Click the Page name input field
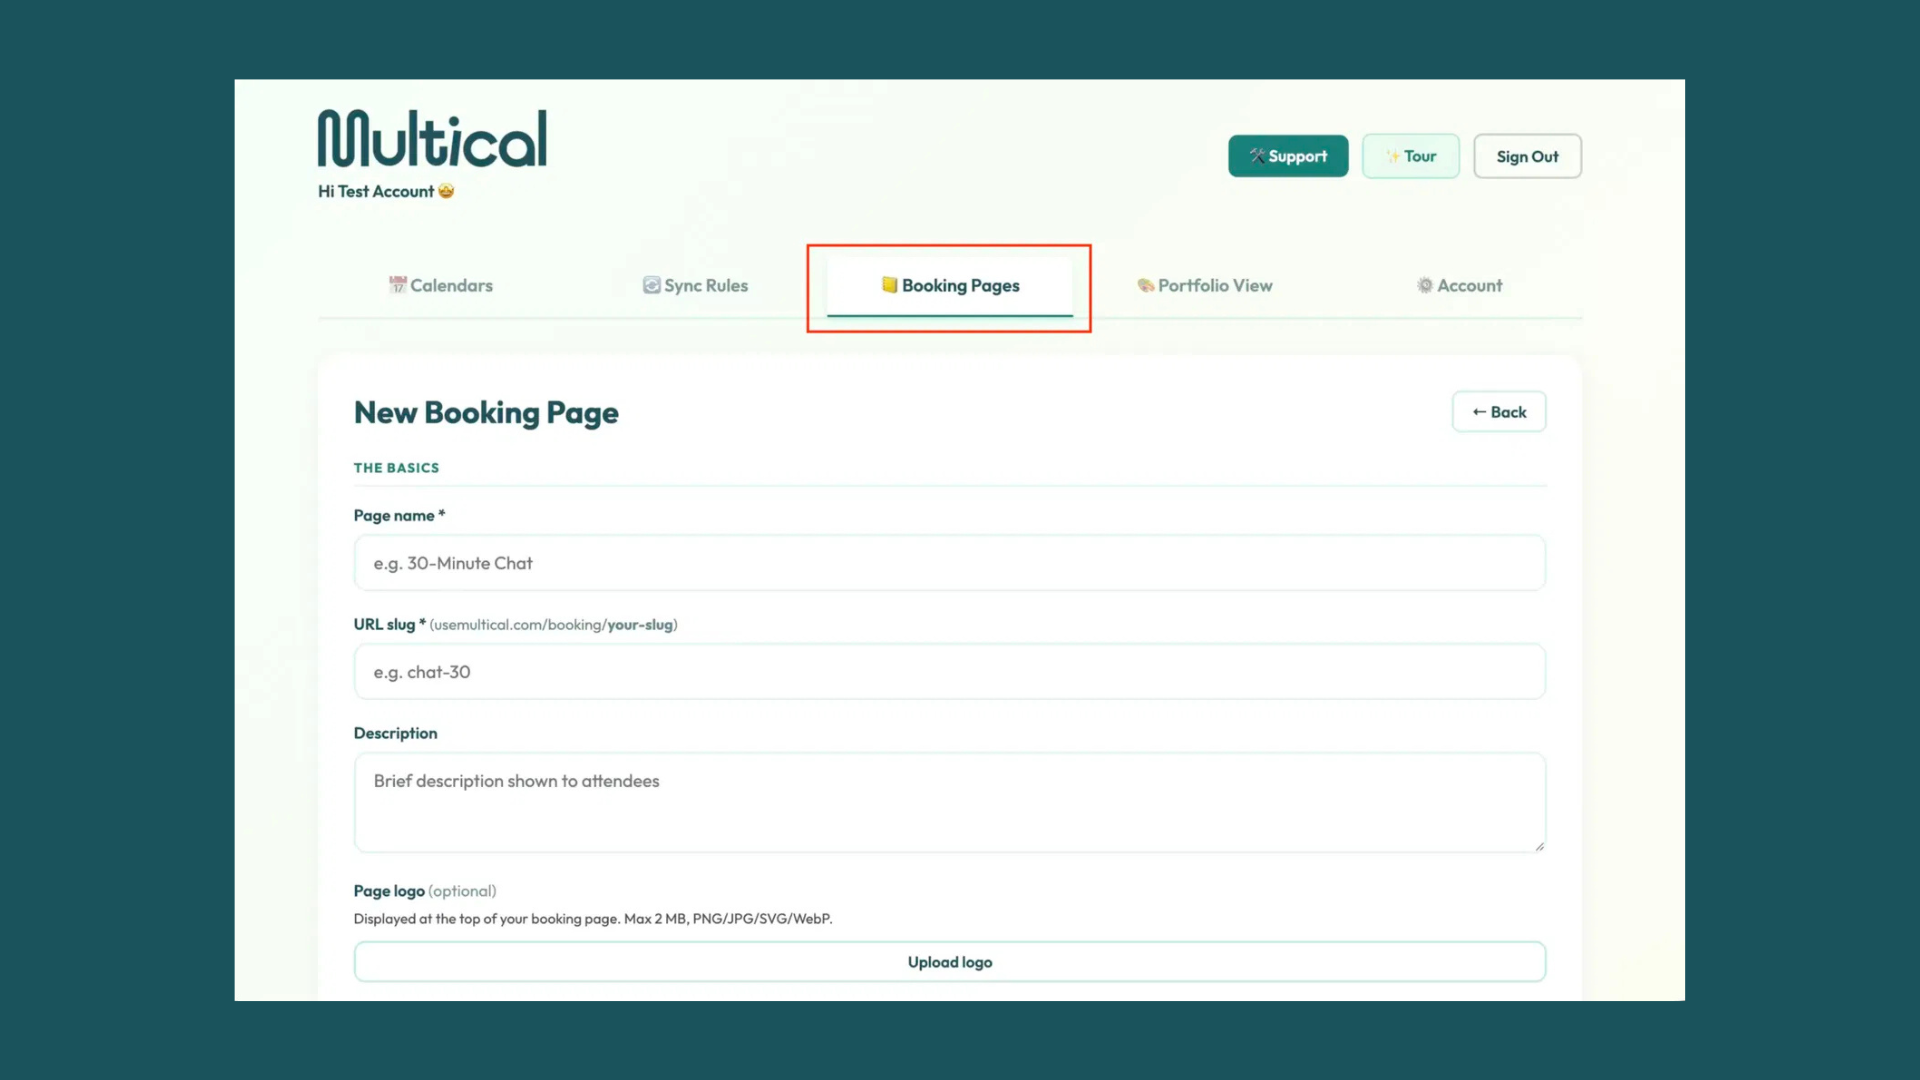 (949, 563)
